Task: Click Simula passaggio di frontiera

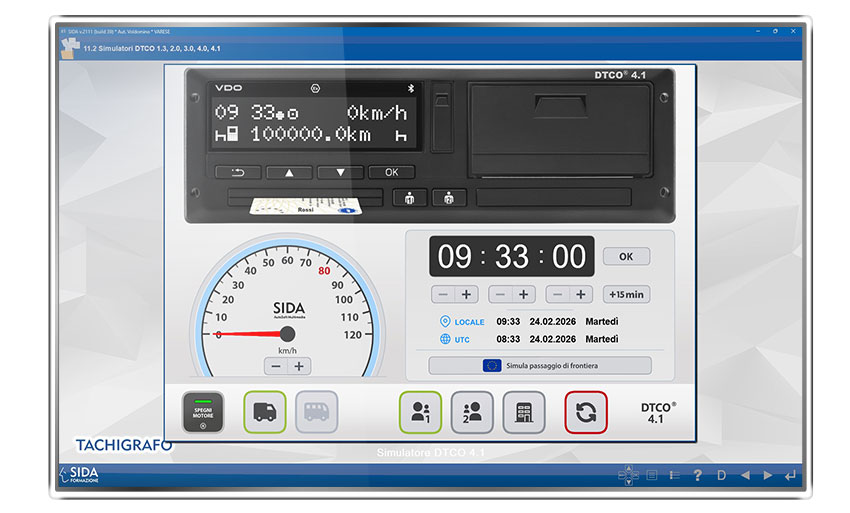Action: (x=540, y=366)
